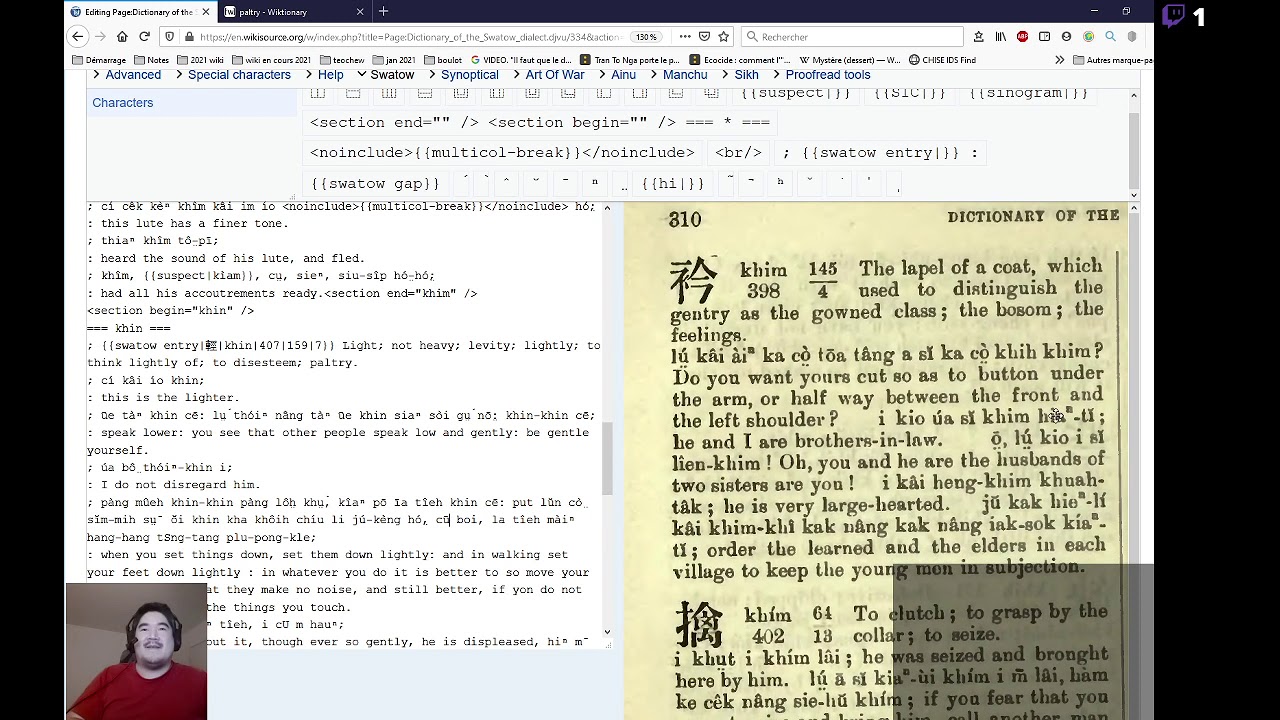Collapse the Swatow toolbar section

385,75
